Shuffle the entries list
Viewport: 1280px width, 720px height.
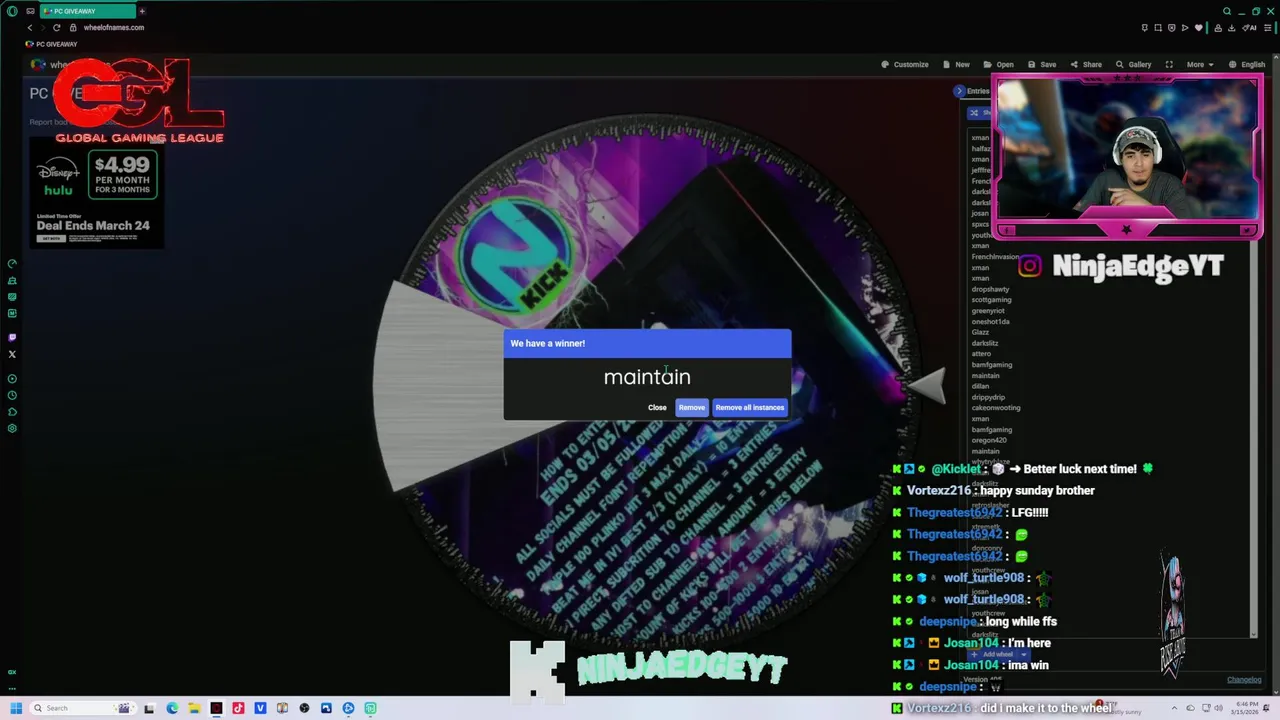980,113
